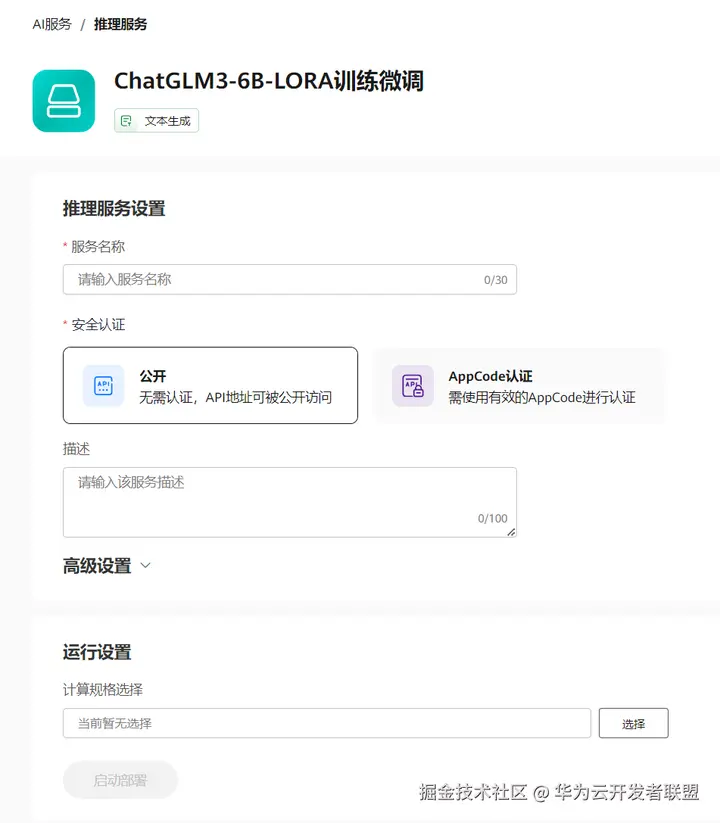
Task: Click 无需认证，API地址可被公开访问 description text
Action: [235, 397]
